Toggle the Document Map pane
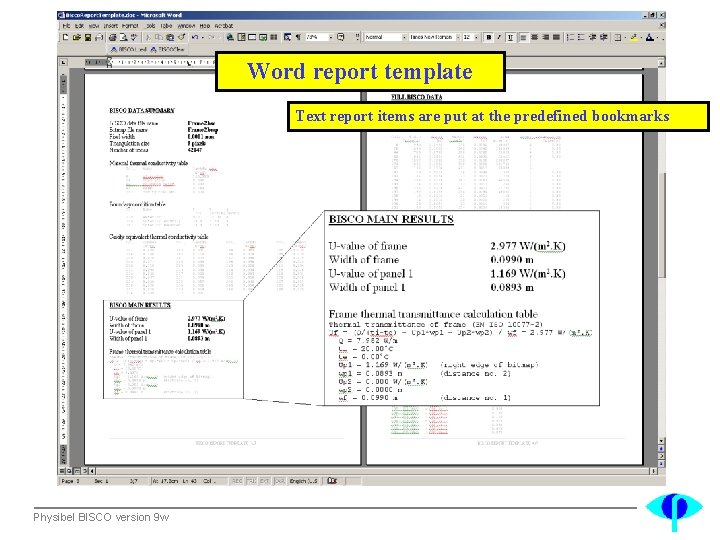Image resolution: width=720 pixels, height=540 pixels. [x=287, y=37]
